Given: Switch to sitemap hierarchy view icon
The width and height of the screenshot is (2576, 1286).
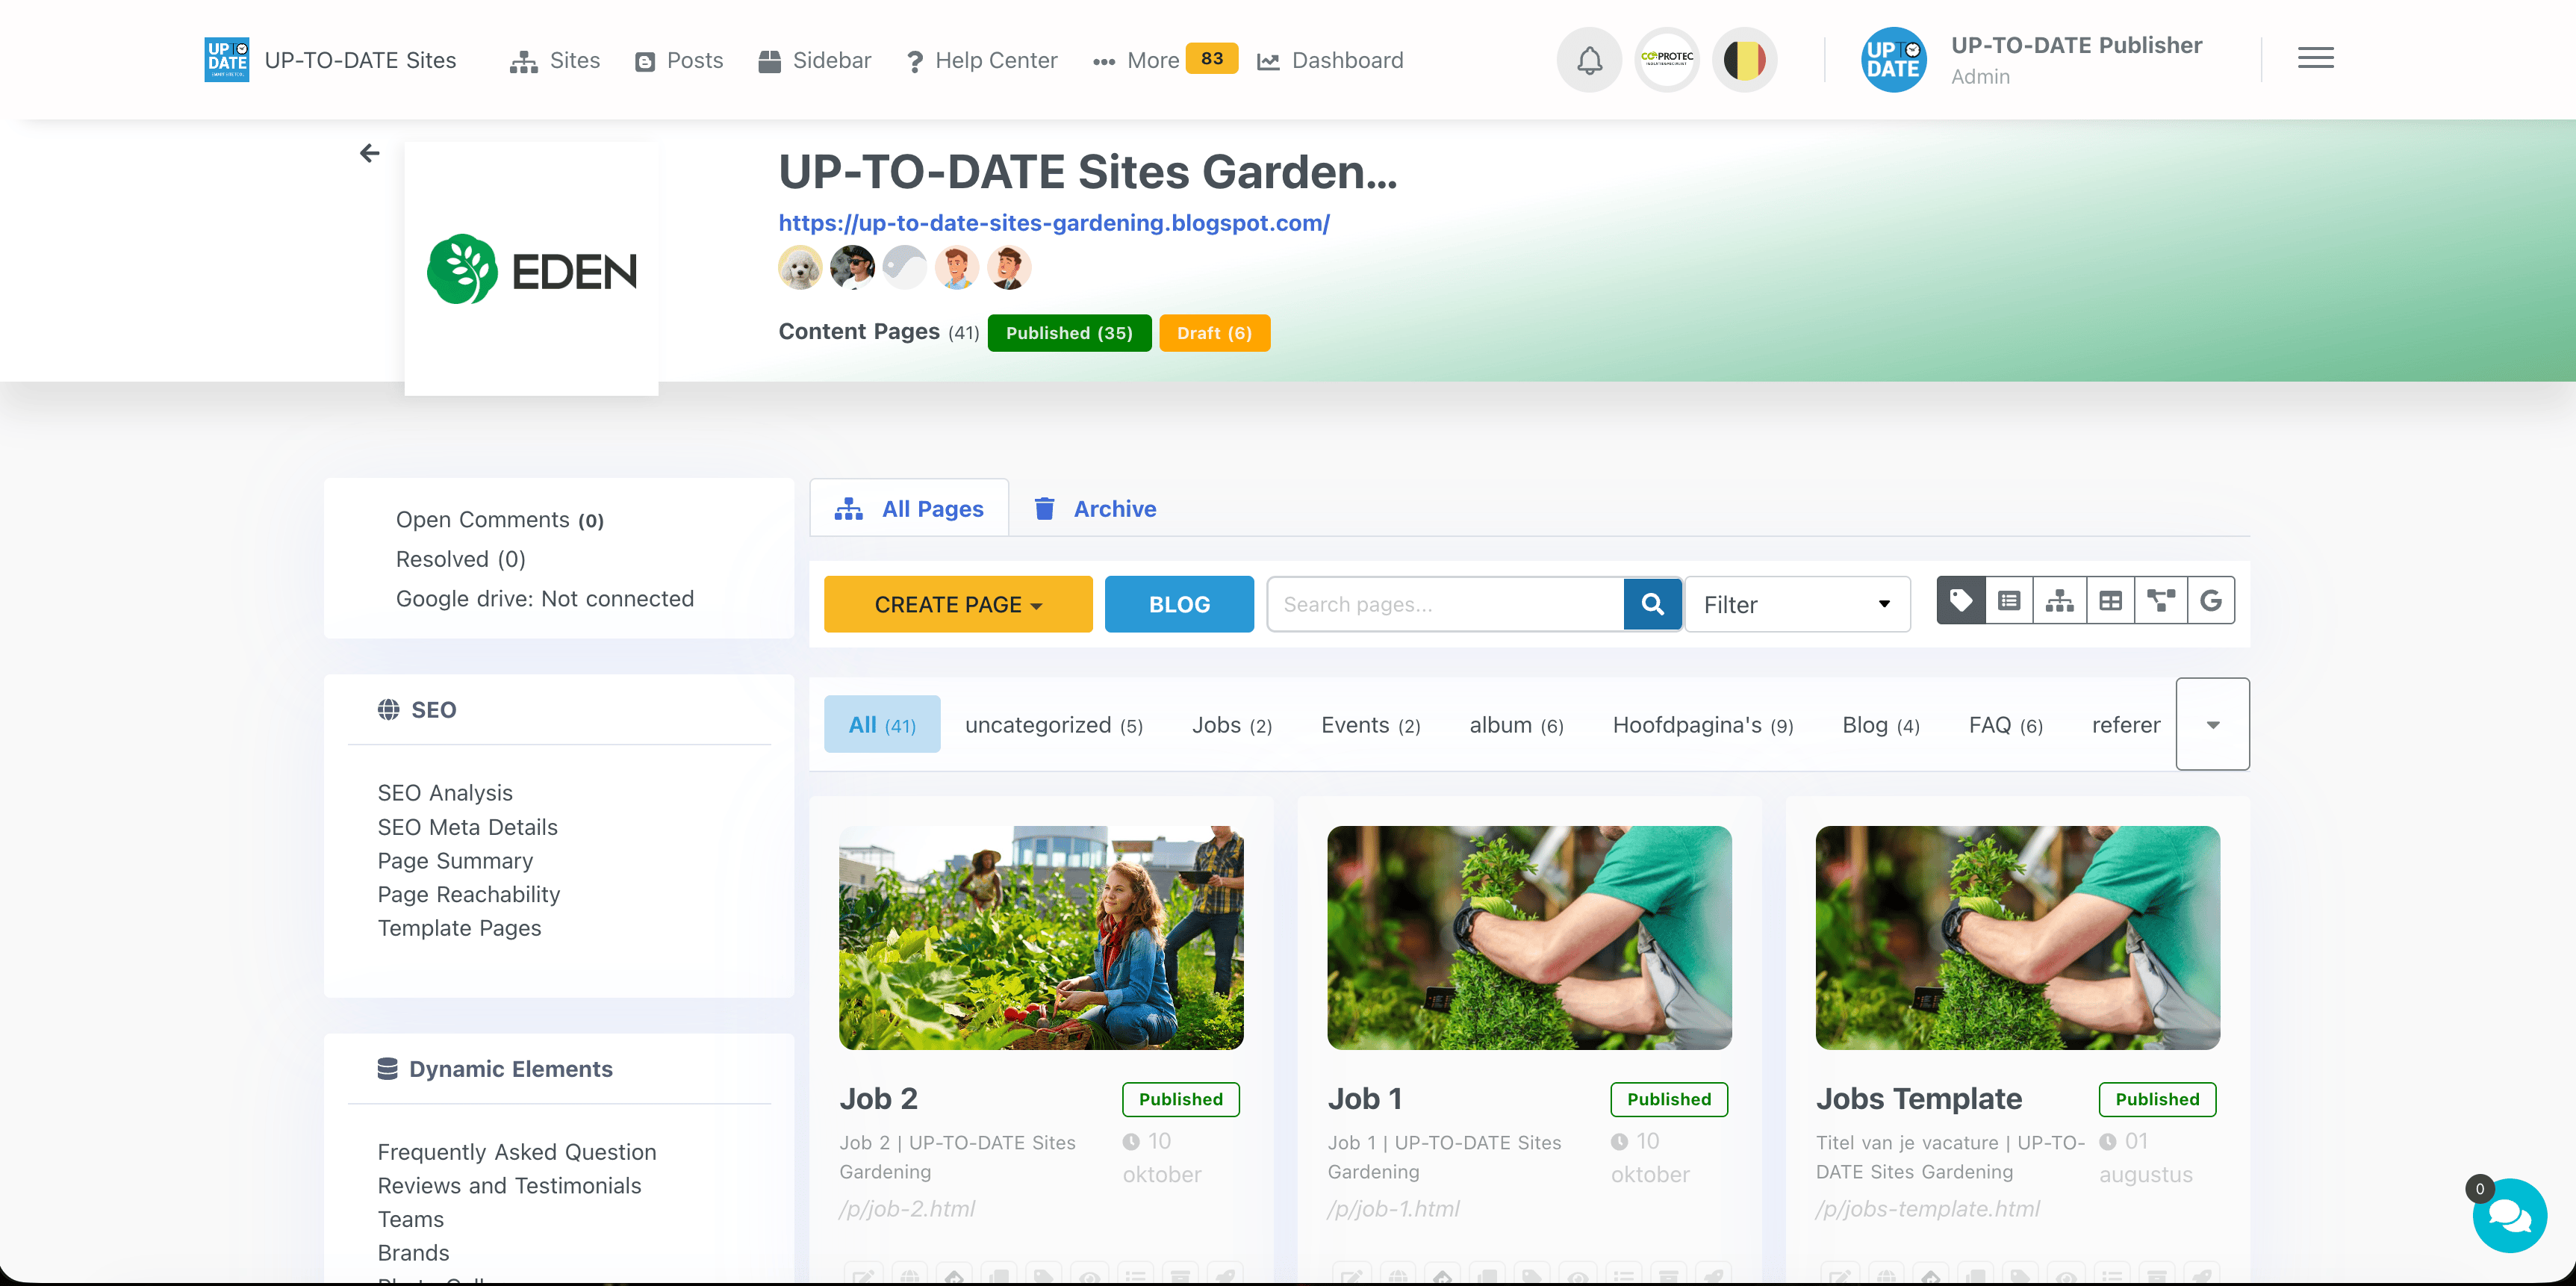Looking at the screenshot, I should point(2060,601).
